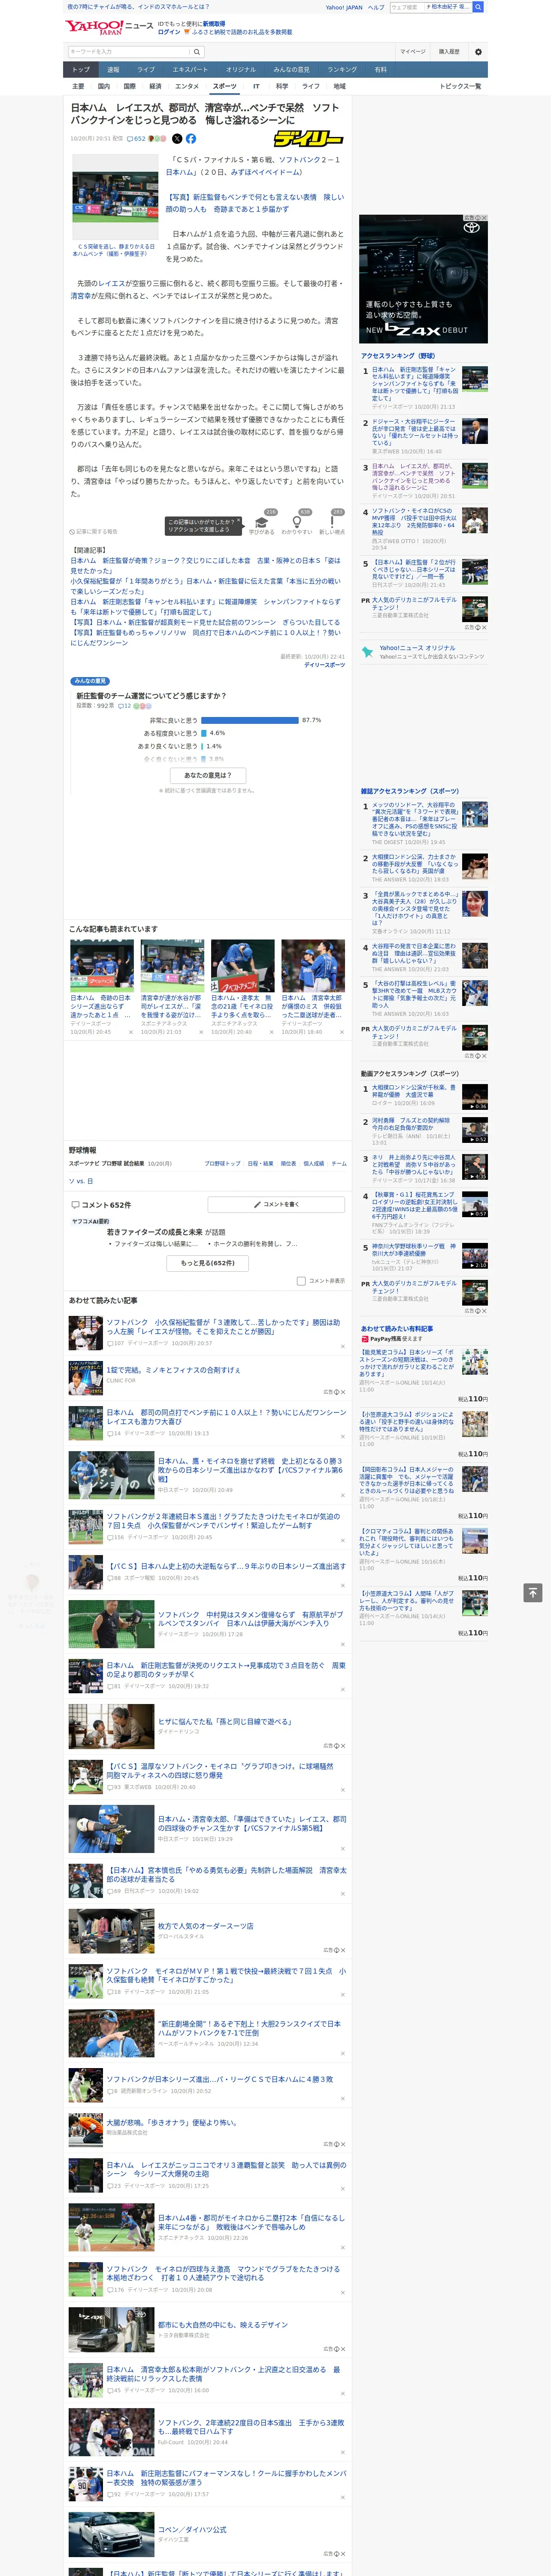551x2576 pixels.
Task: Open 日程・結果 baseball link
Action: click(260, 1163)
